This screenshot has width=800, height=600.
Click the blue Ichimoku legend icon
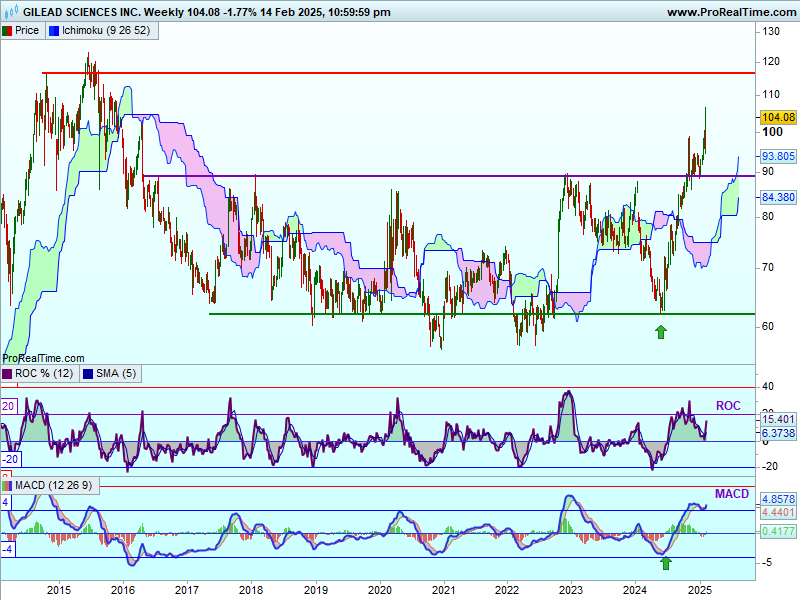(x=54, y=31)
